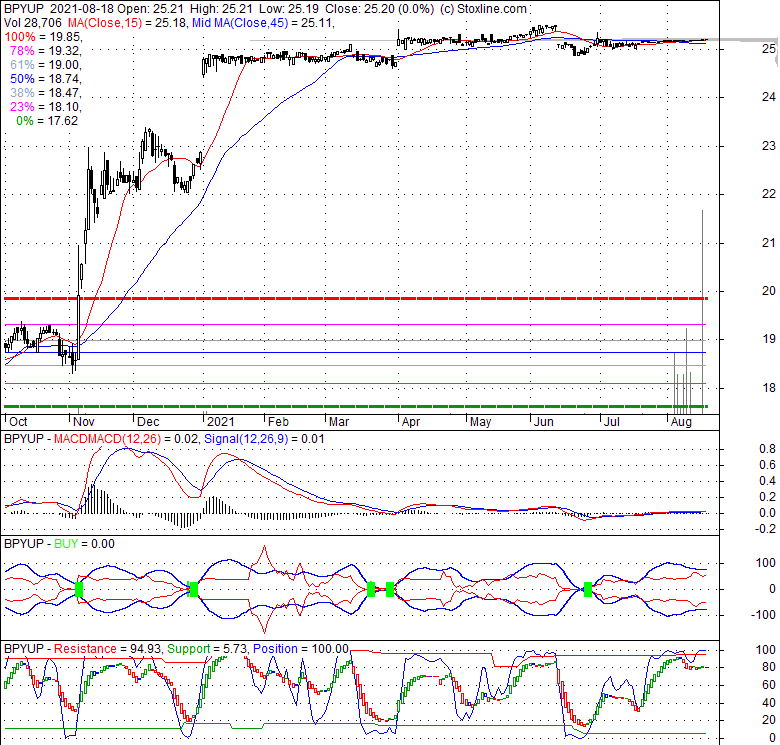Click the green buy marker near late December
Image resolution: width=780 pixels, height=745 pixels.
coord(194,589)
